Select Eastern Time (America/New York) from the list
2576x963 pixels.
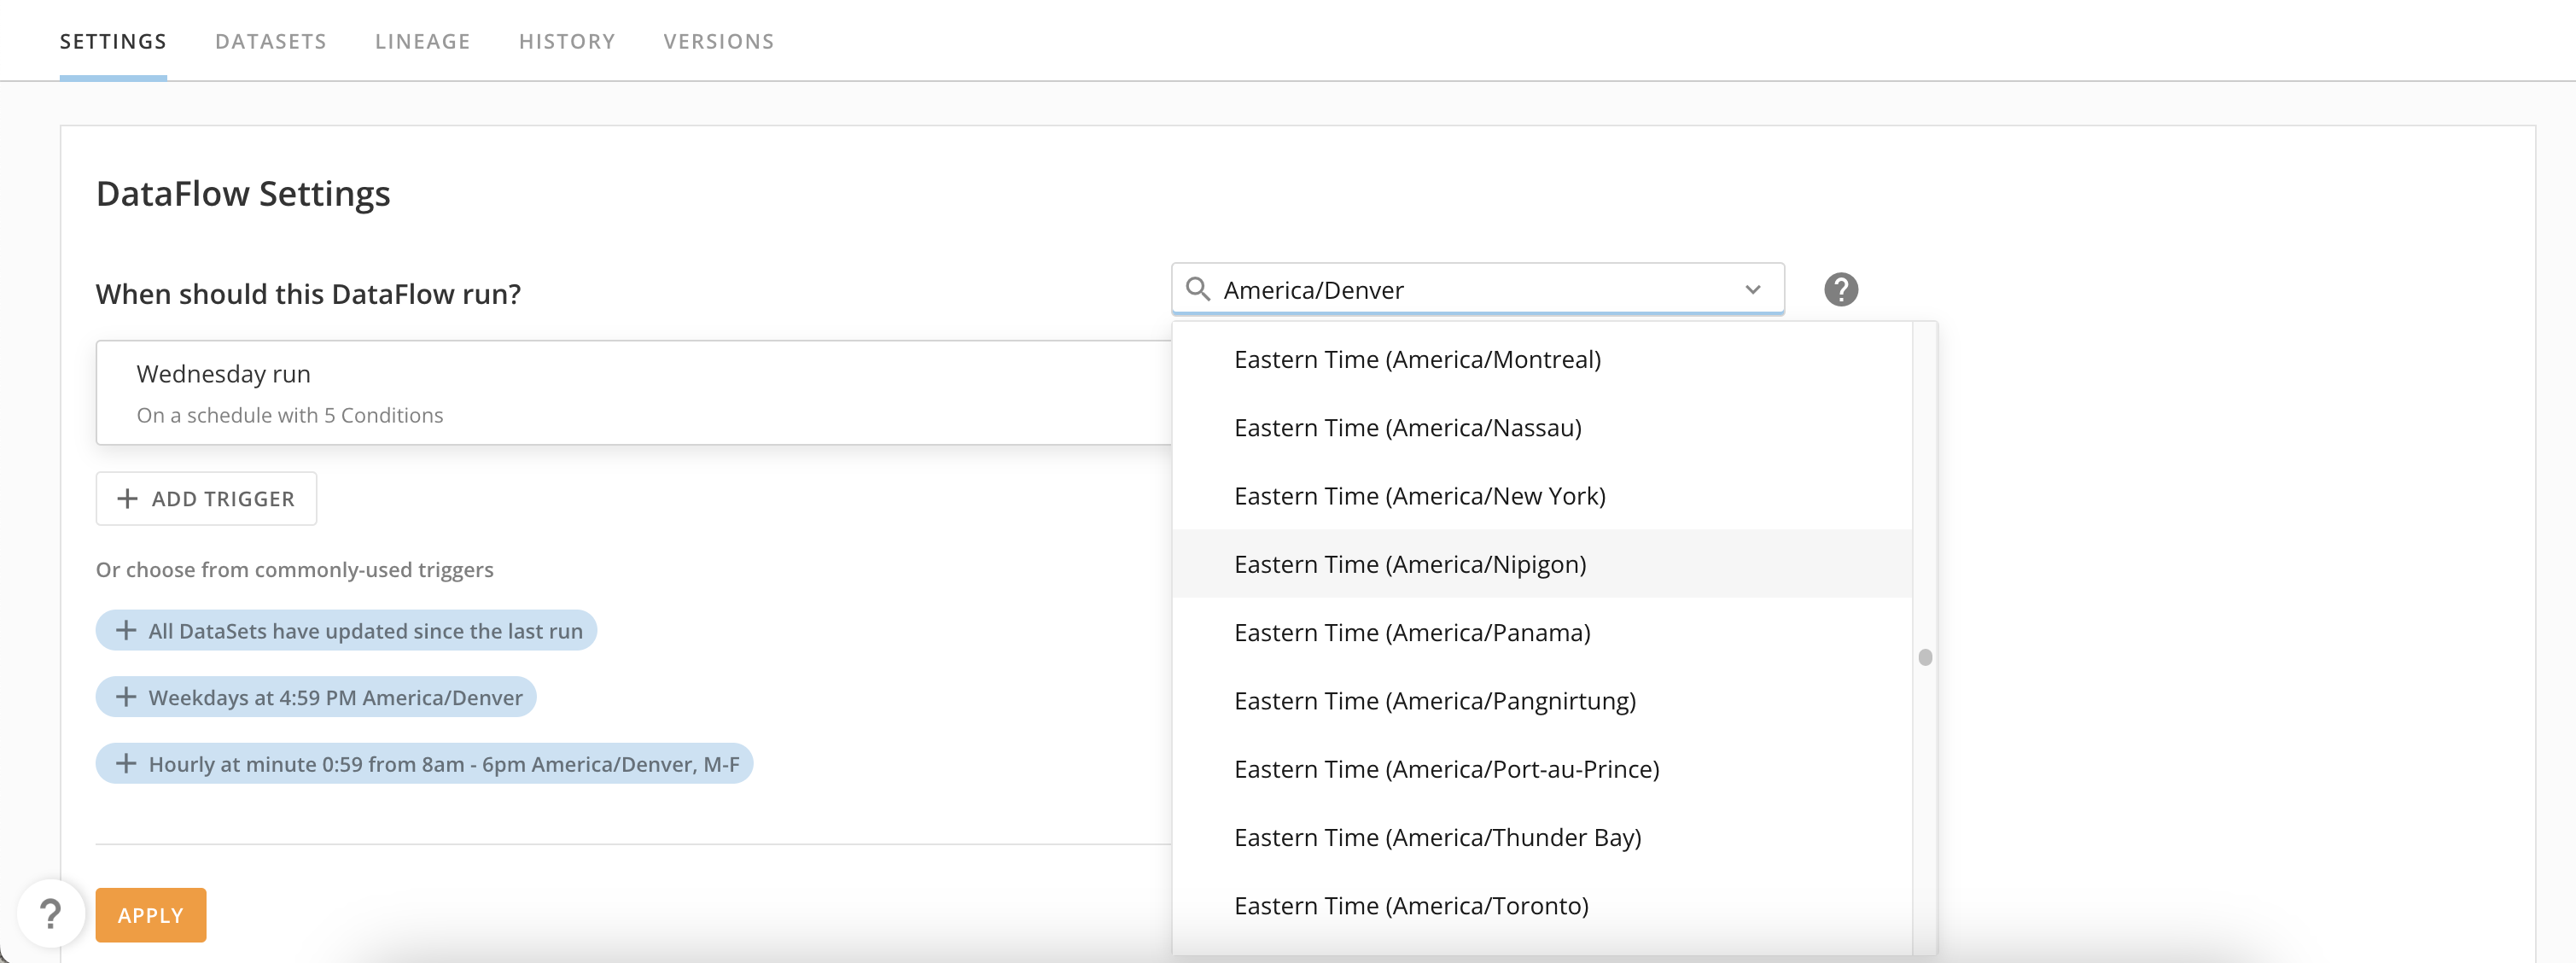pyautogui.click(x=1421, y=495)
